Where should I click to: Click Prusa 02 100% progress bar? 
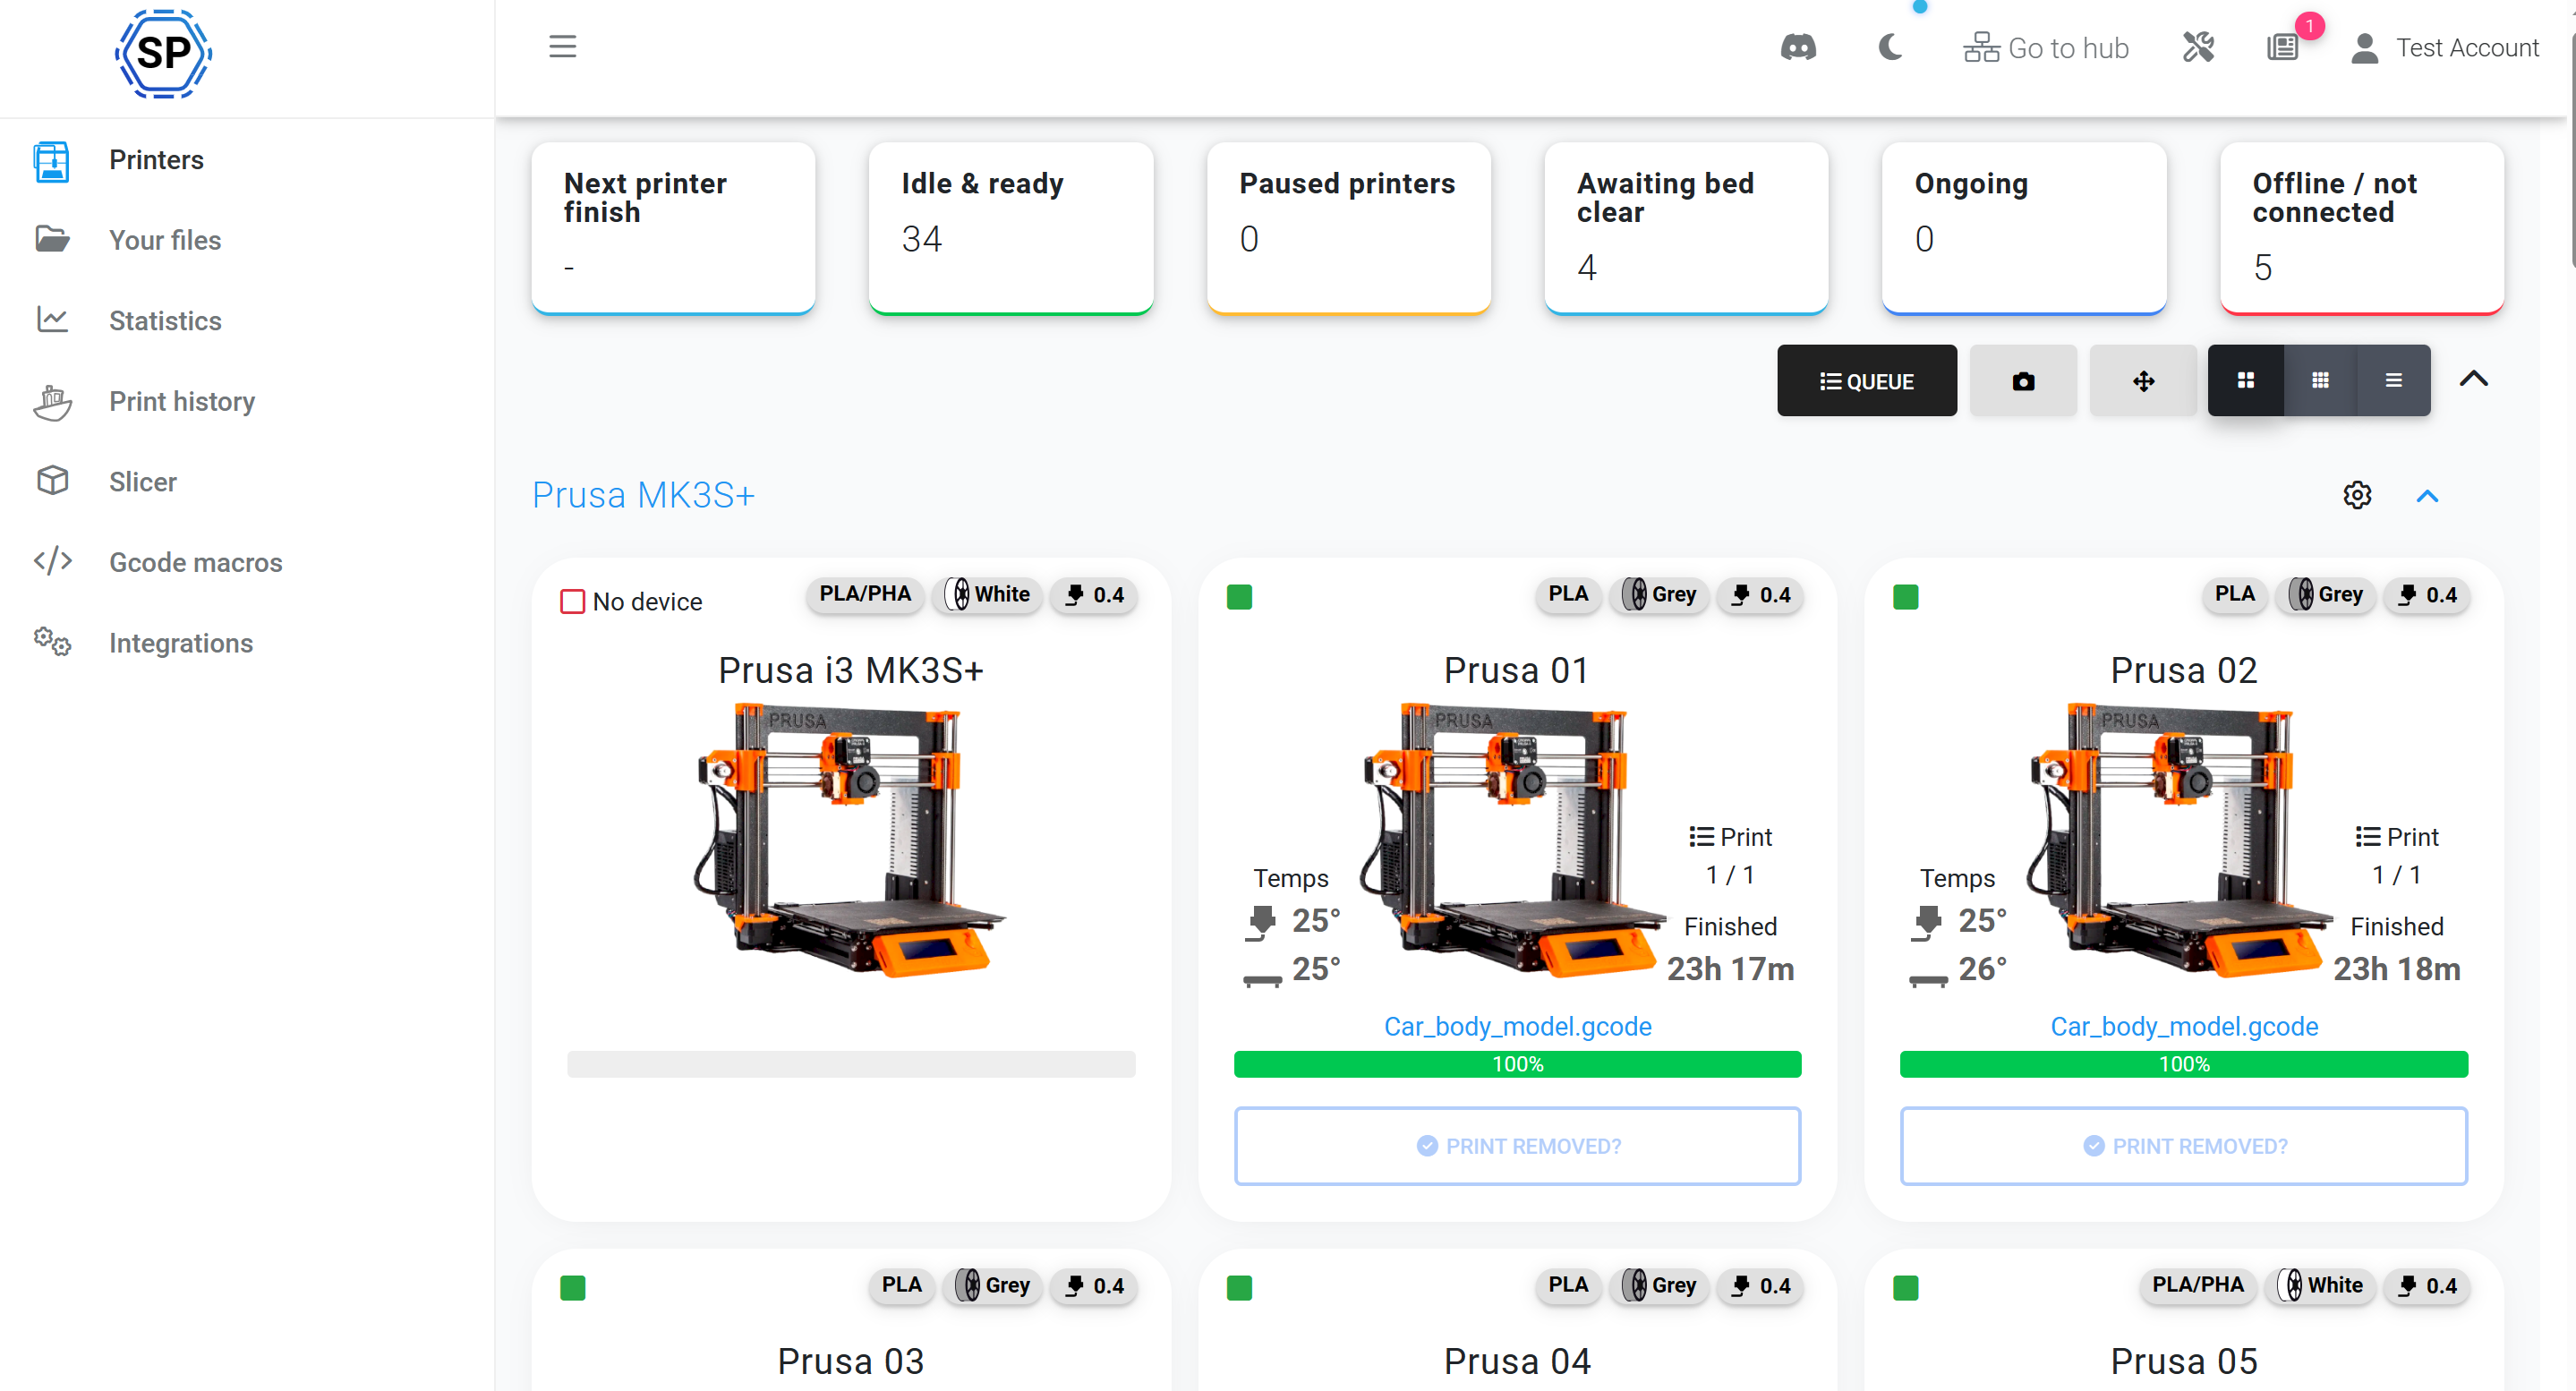2183,1064
